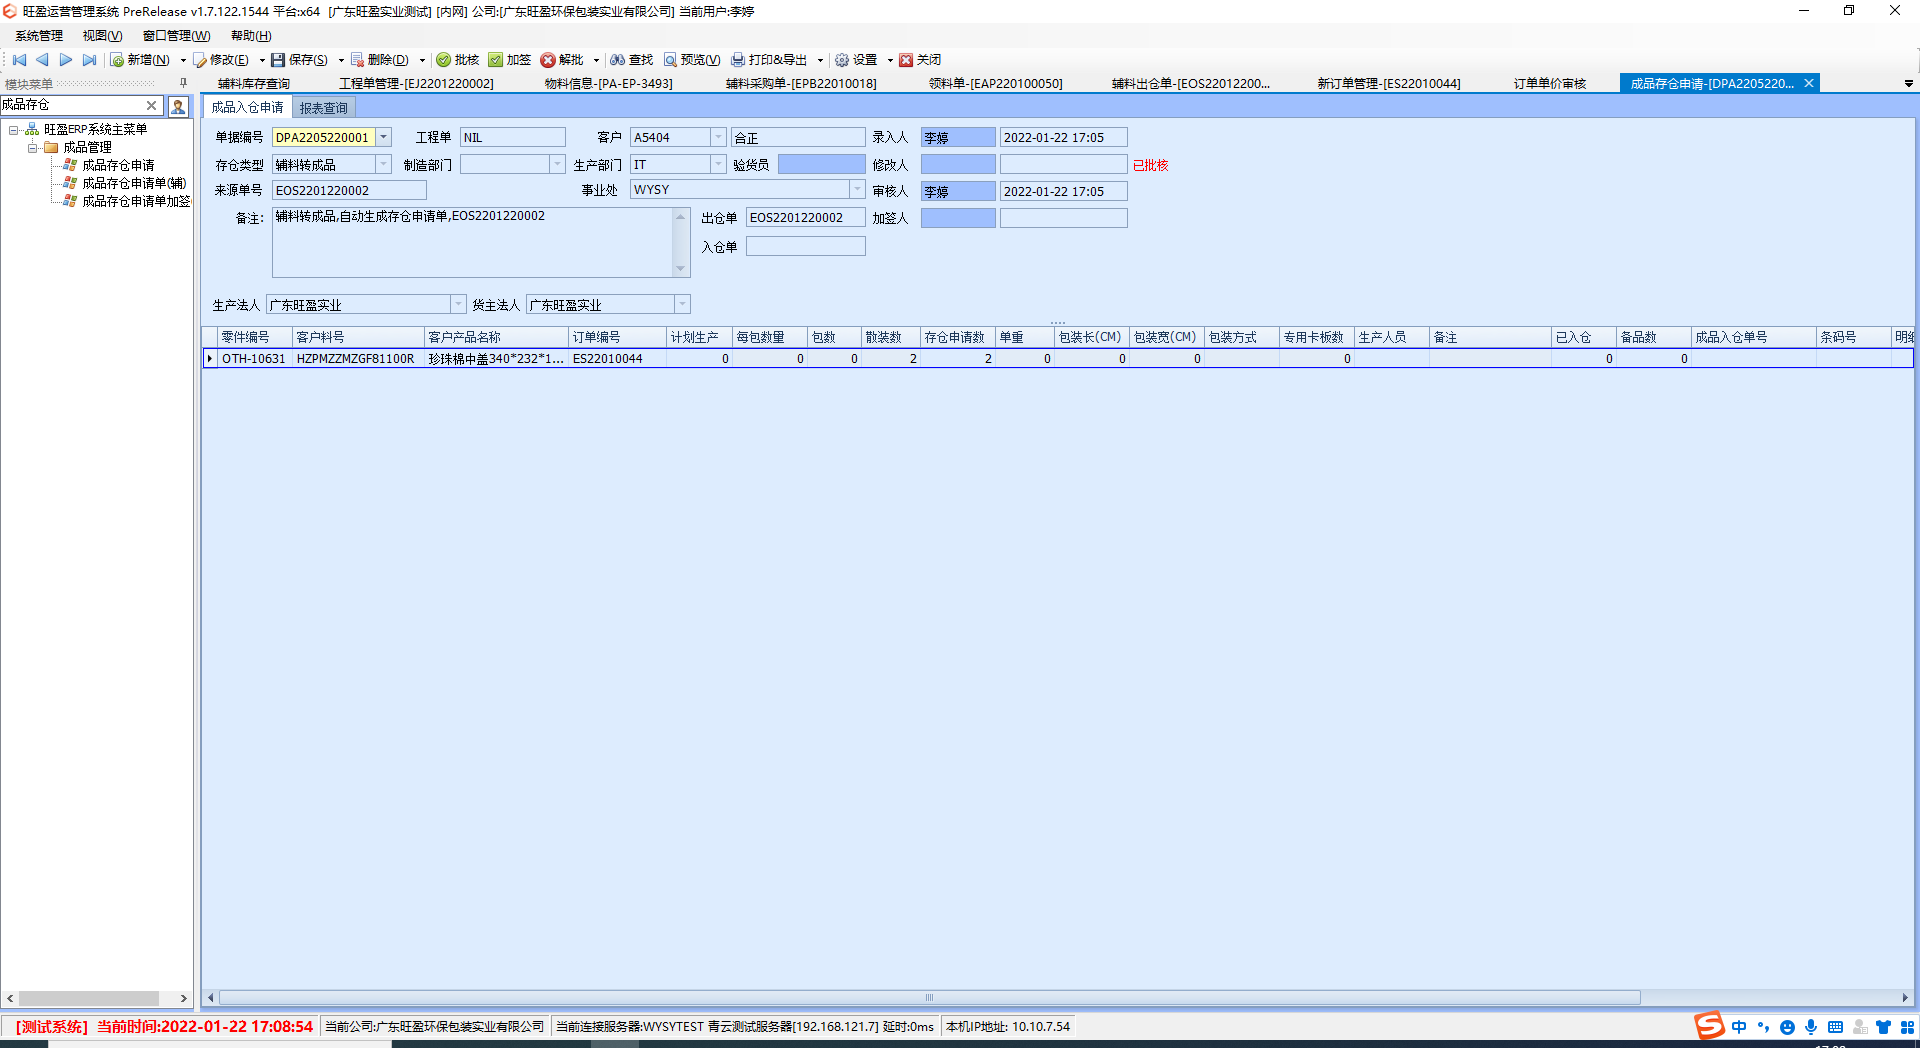This screenshot has height=1048, width=1920.
Task: Pin the 模块菜单 module menu panel
Action: 183,84
